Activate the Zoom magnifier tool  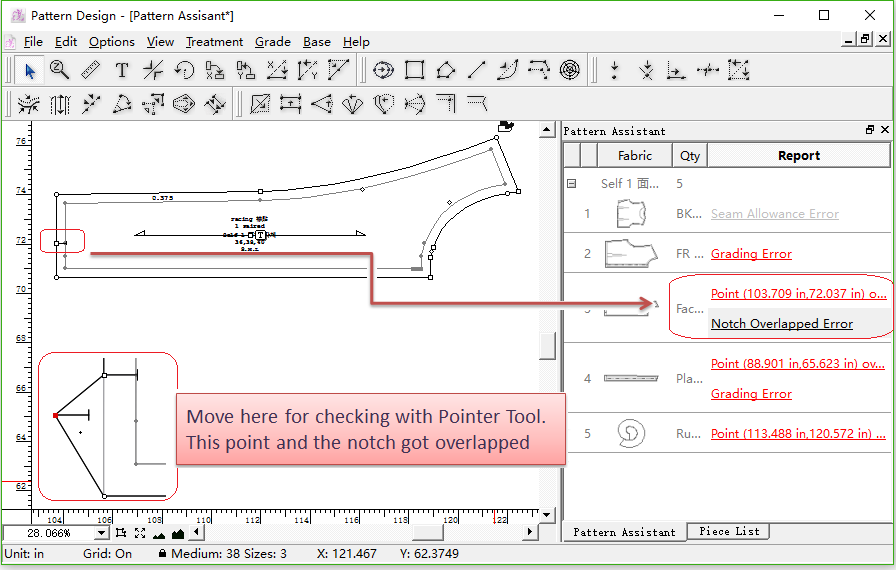(x=60, y=70)
